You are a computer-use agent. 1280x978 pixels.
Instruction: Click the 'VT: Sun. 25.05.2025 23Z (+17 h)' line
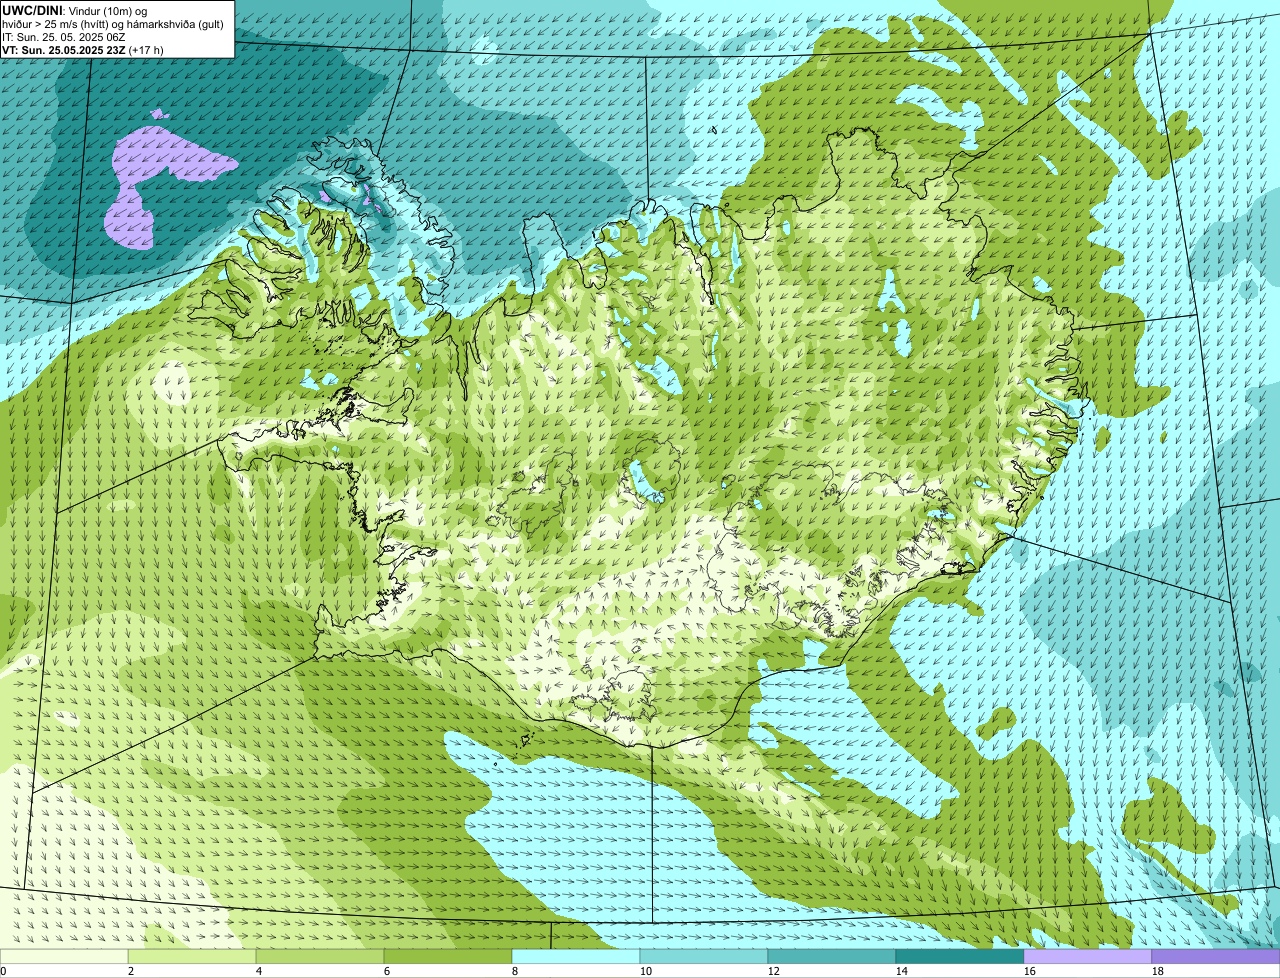83,49
